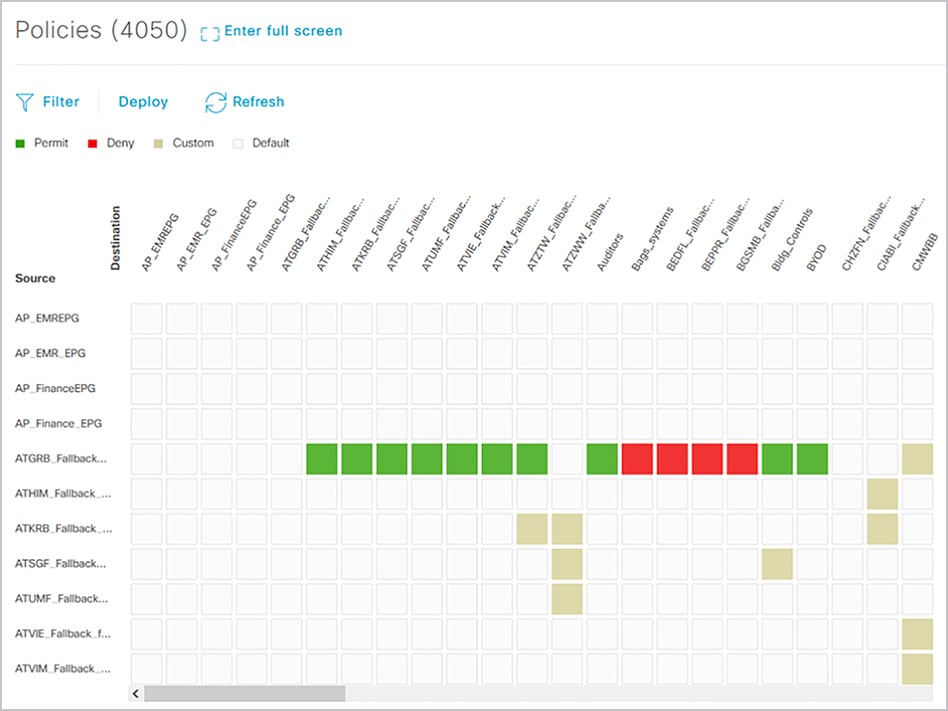Click the green Permit legend square
The image size is (948, 711).
point(18,143)
